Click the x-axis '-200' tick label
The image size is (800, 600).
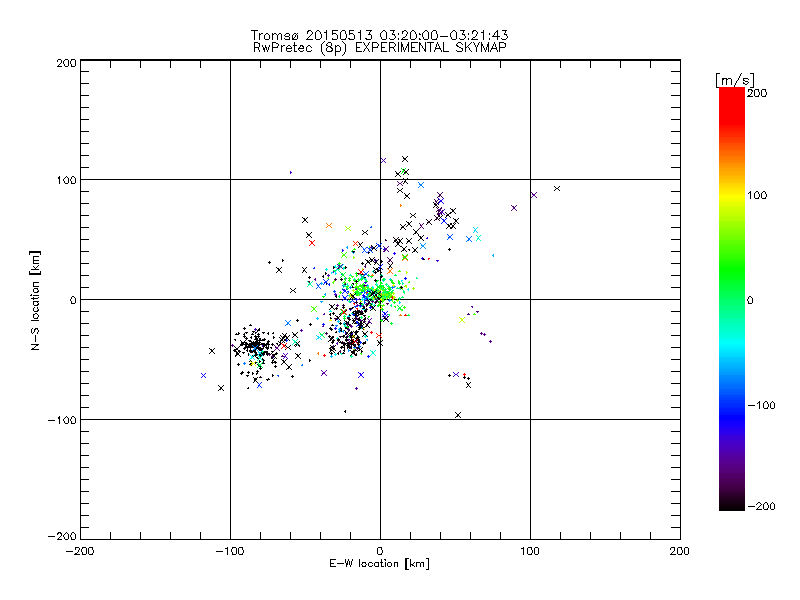(x=80, y=552)
